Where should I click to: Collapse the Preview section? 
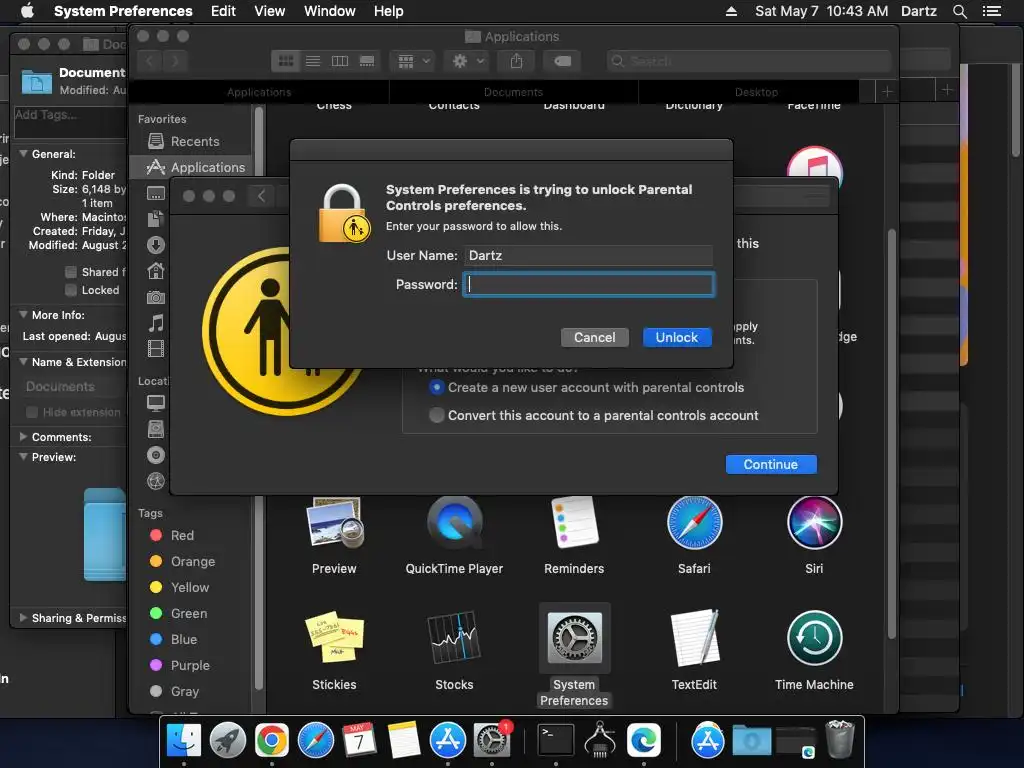tap(24, 457)
